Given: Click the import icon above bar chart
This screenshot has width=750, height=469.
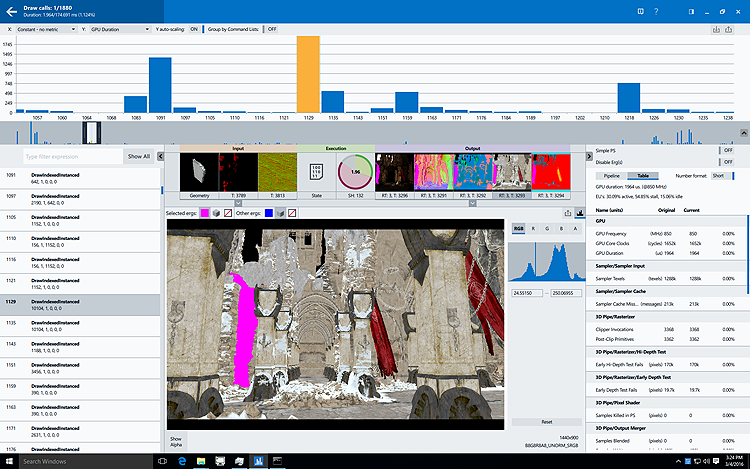Looking at the screenshot, I should tap(716, 30).
